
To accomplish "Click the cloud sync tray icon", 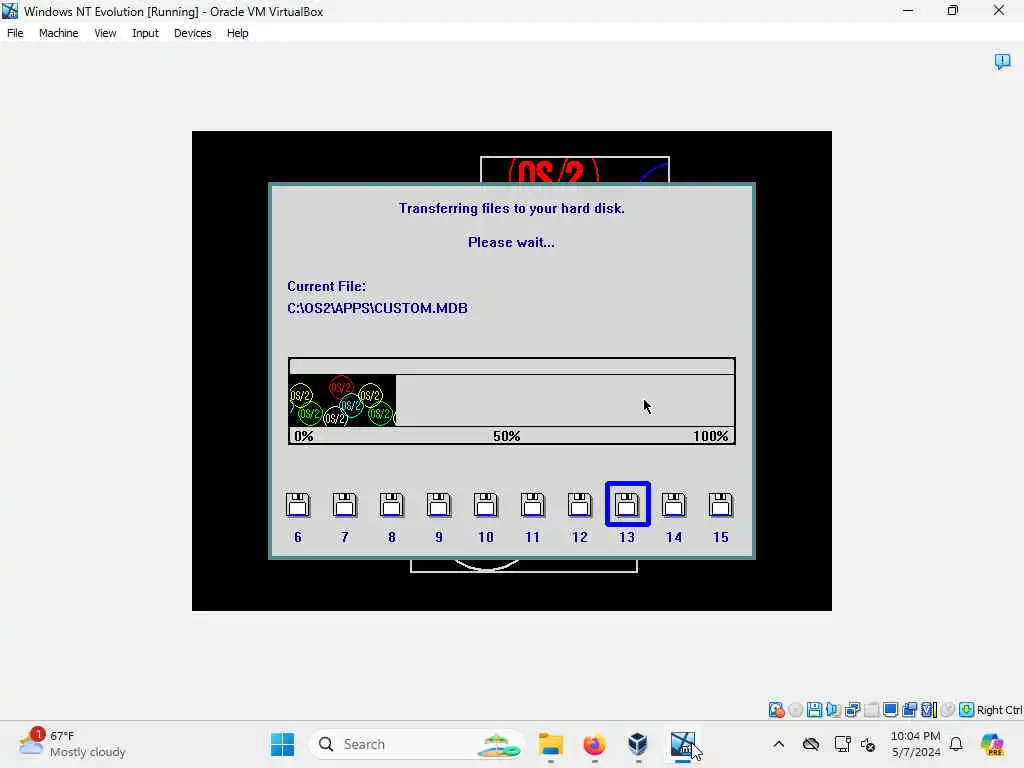I will pyautogui.click(x=811, y=744).
